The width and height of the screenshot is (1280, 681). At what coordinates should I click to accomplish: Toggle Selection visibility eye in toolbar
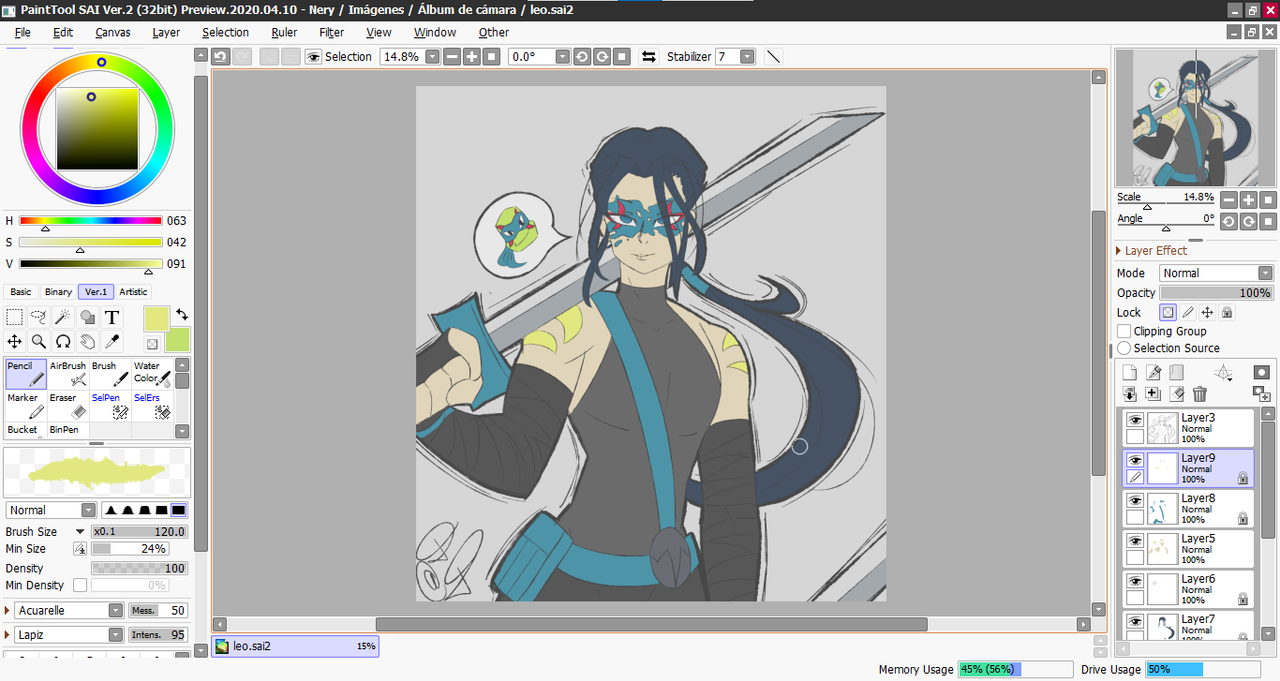314,57
